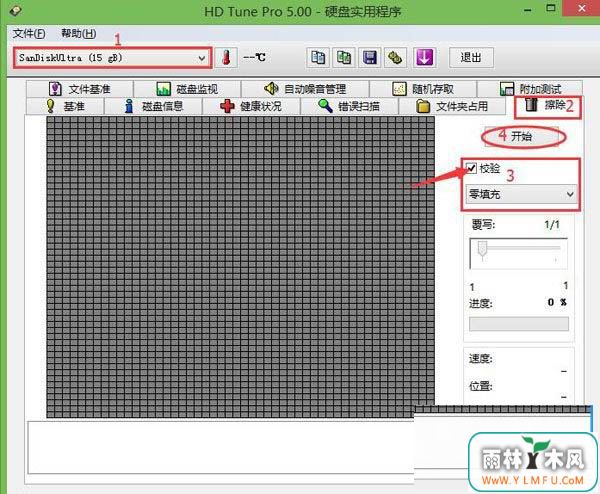Image resolution: width=600 pixels, height=494 pixels.
Task: Switch to the 基准 benchmark tab
Action: pos(65,106)
